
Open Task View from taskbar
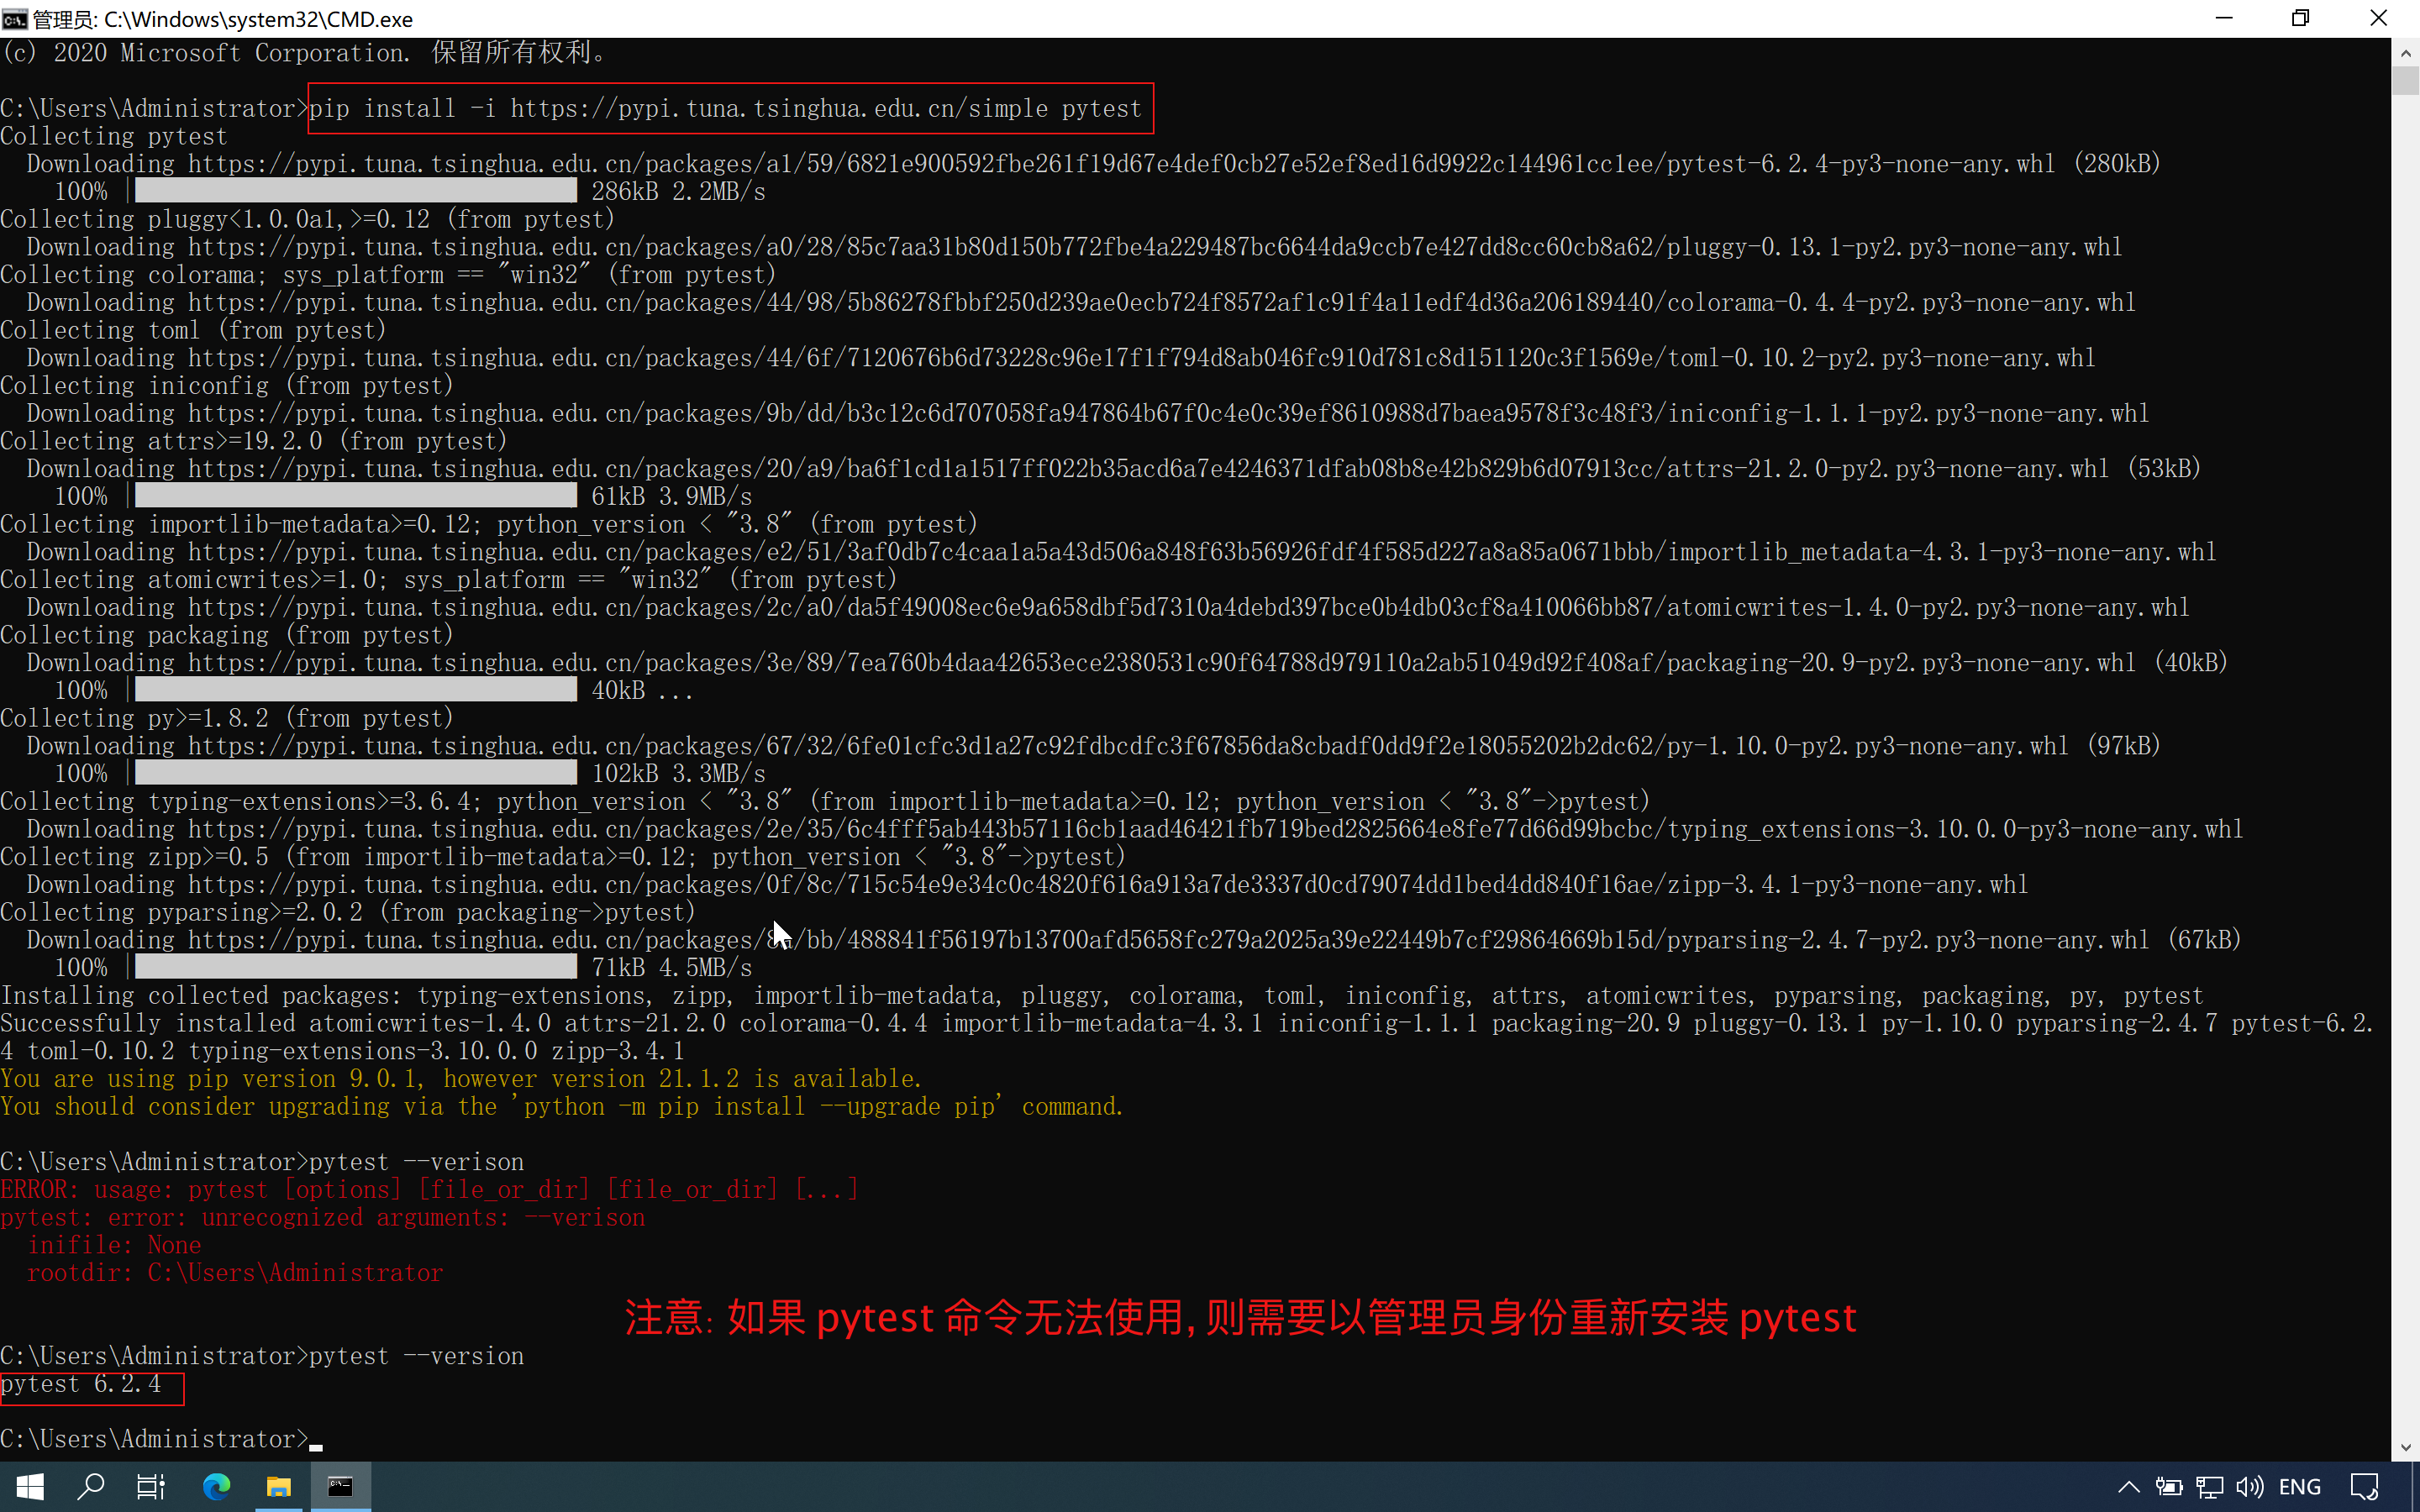click(151, 1487)
